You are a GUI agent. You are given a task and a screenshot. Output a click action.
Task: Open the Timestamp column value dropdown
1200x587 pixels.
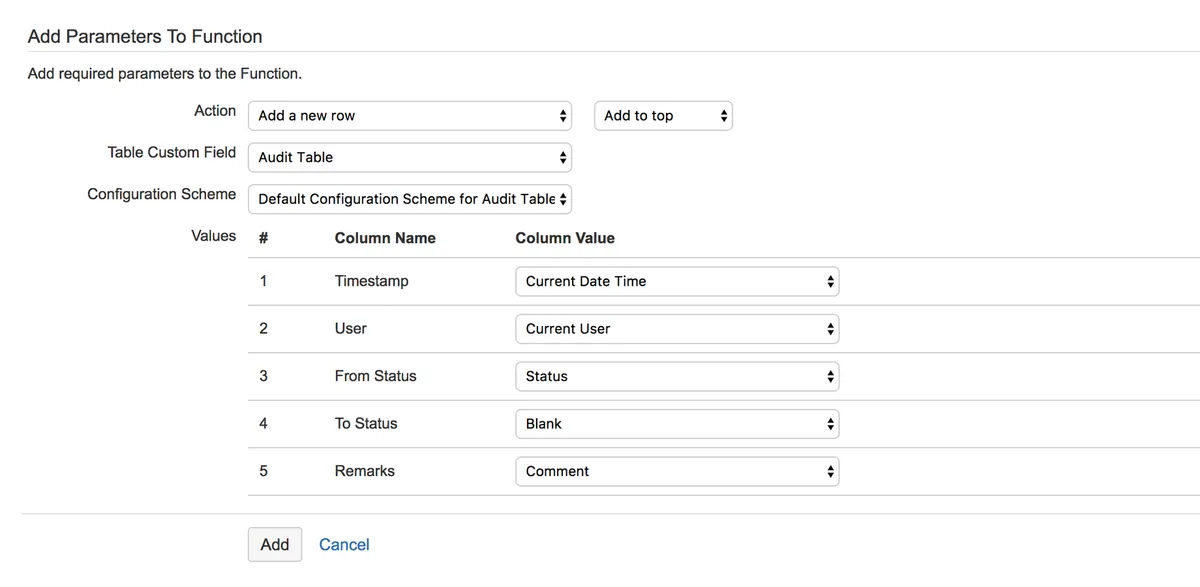(677, 281)
